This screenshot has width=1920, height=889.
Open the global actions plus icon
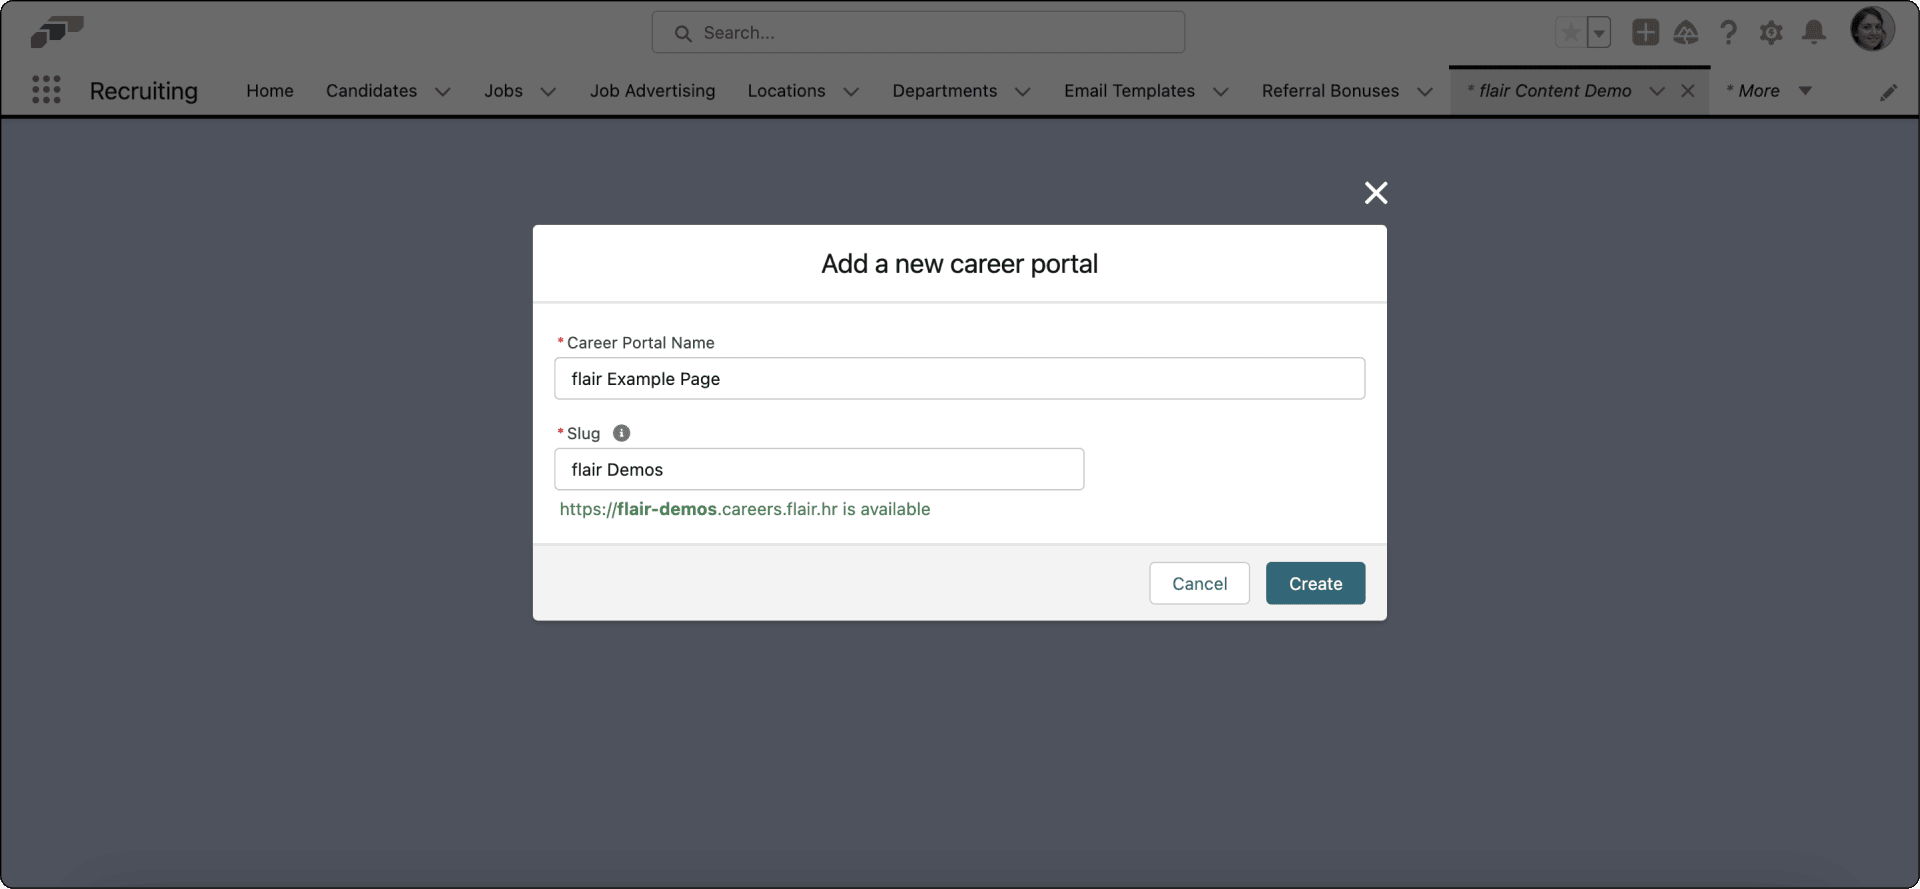(x=1645, y=33)
